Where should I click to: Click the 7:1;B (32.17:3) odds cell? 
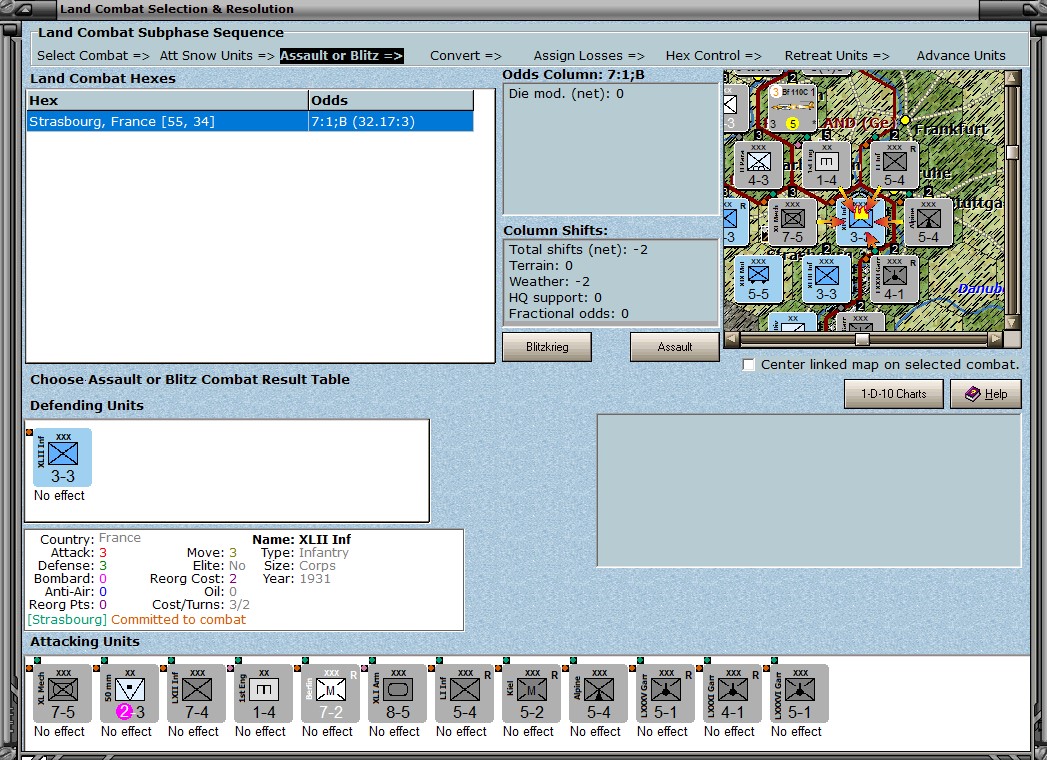pos(391,122)
